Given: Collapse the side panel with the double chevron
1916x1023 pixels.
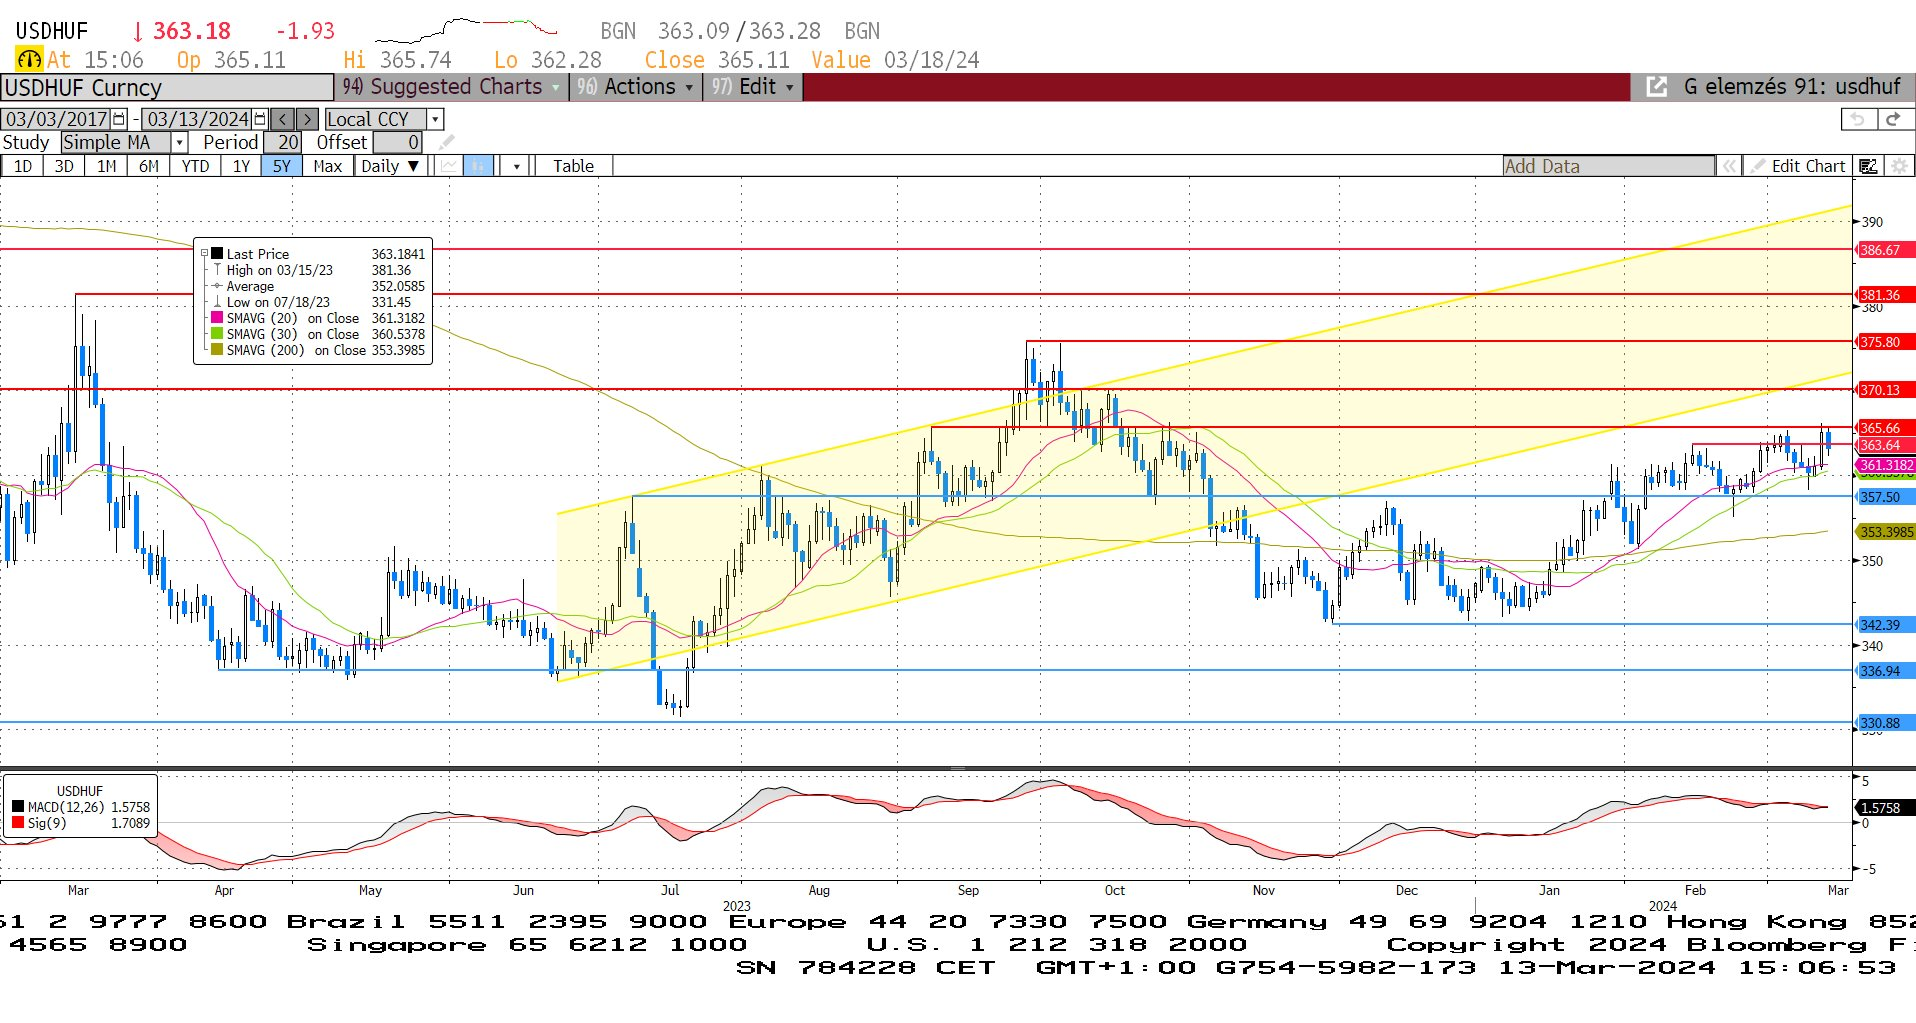Looking at the screenshot, I should 1728,166.
